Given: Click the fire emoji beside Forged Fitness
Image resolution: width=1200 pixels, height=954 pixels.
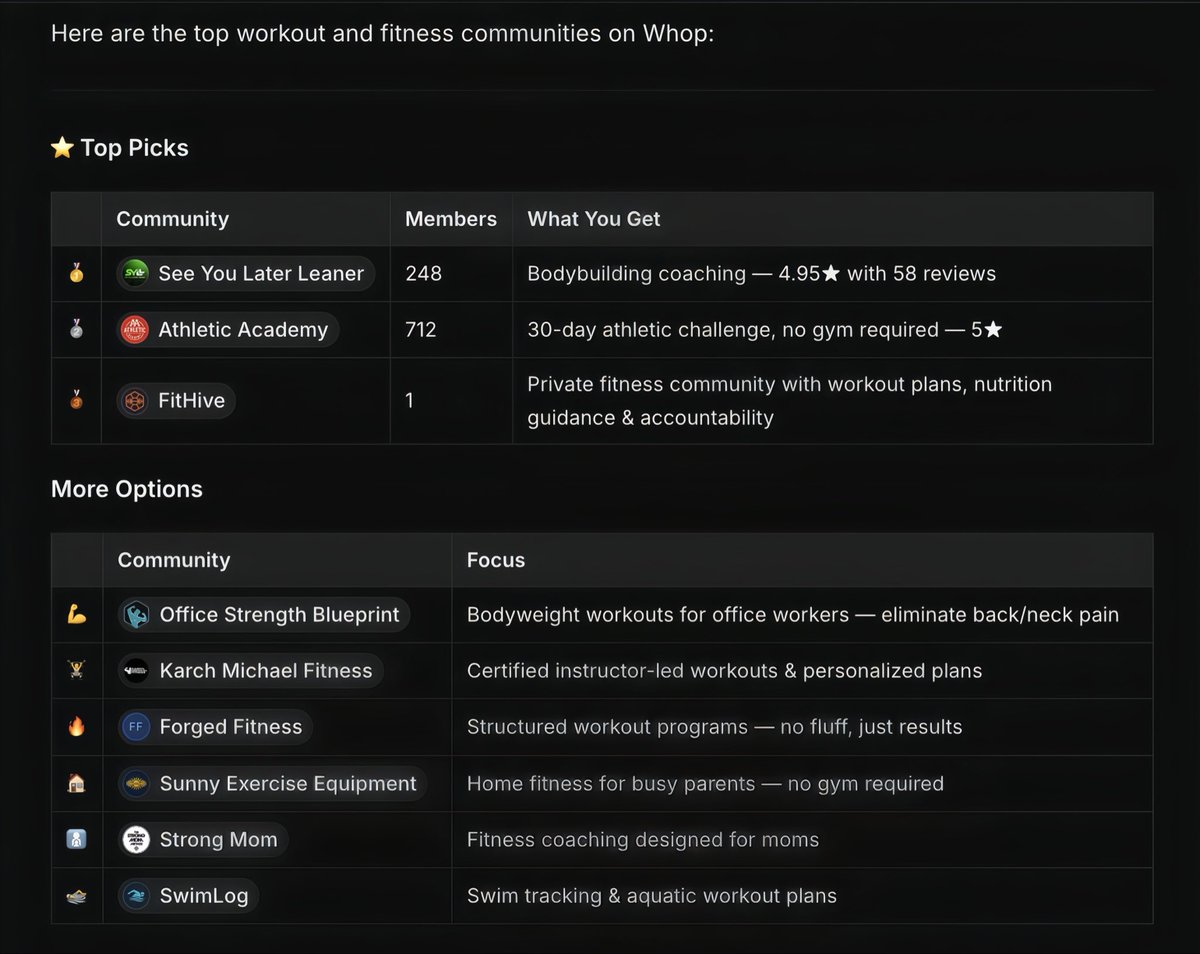Looking at the screenshot, I should (76, 727).
